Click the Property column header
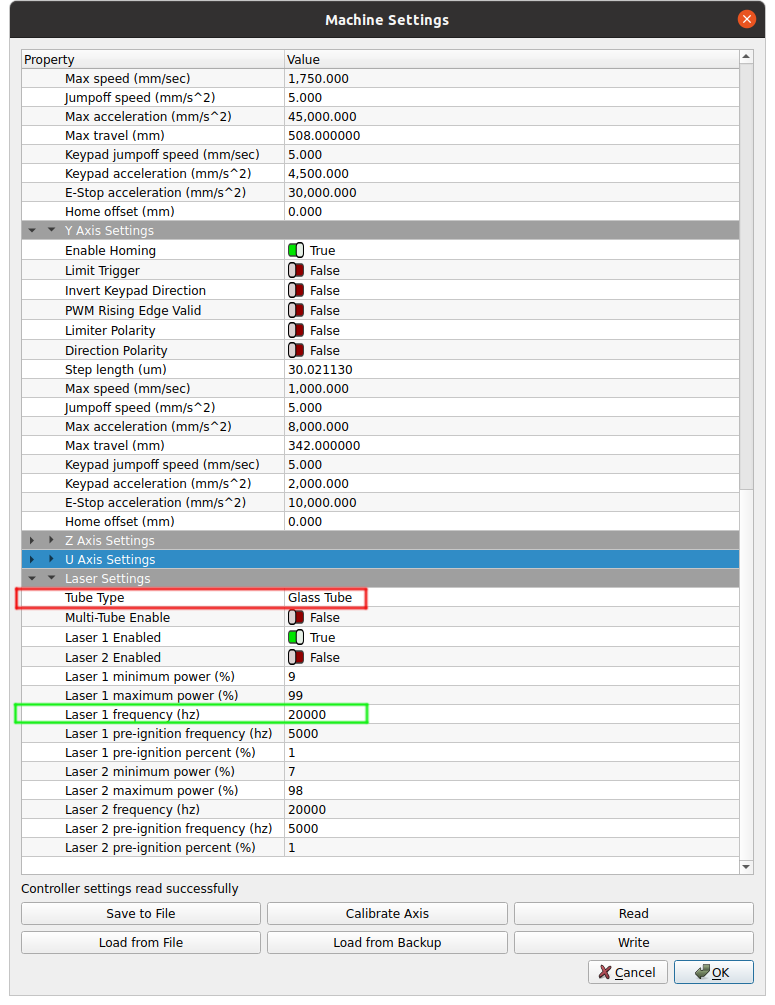 (152, 60)
